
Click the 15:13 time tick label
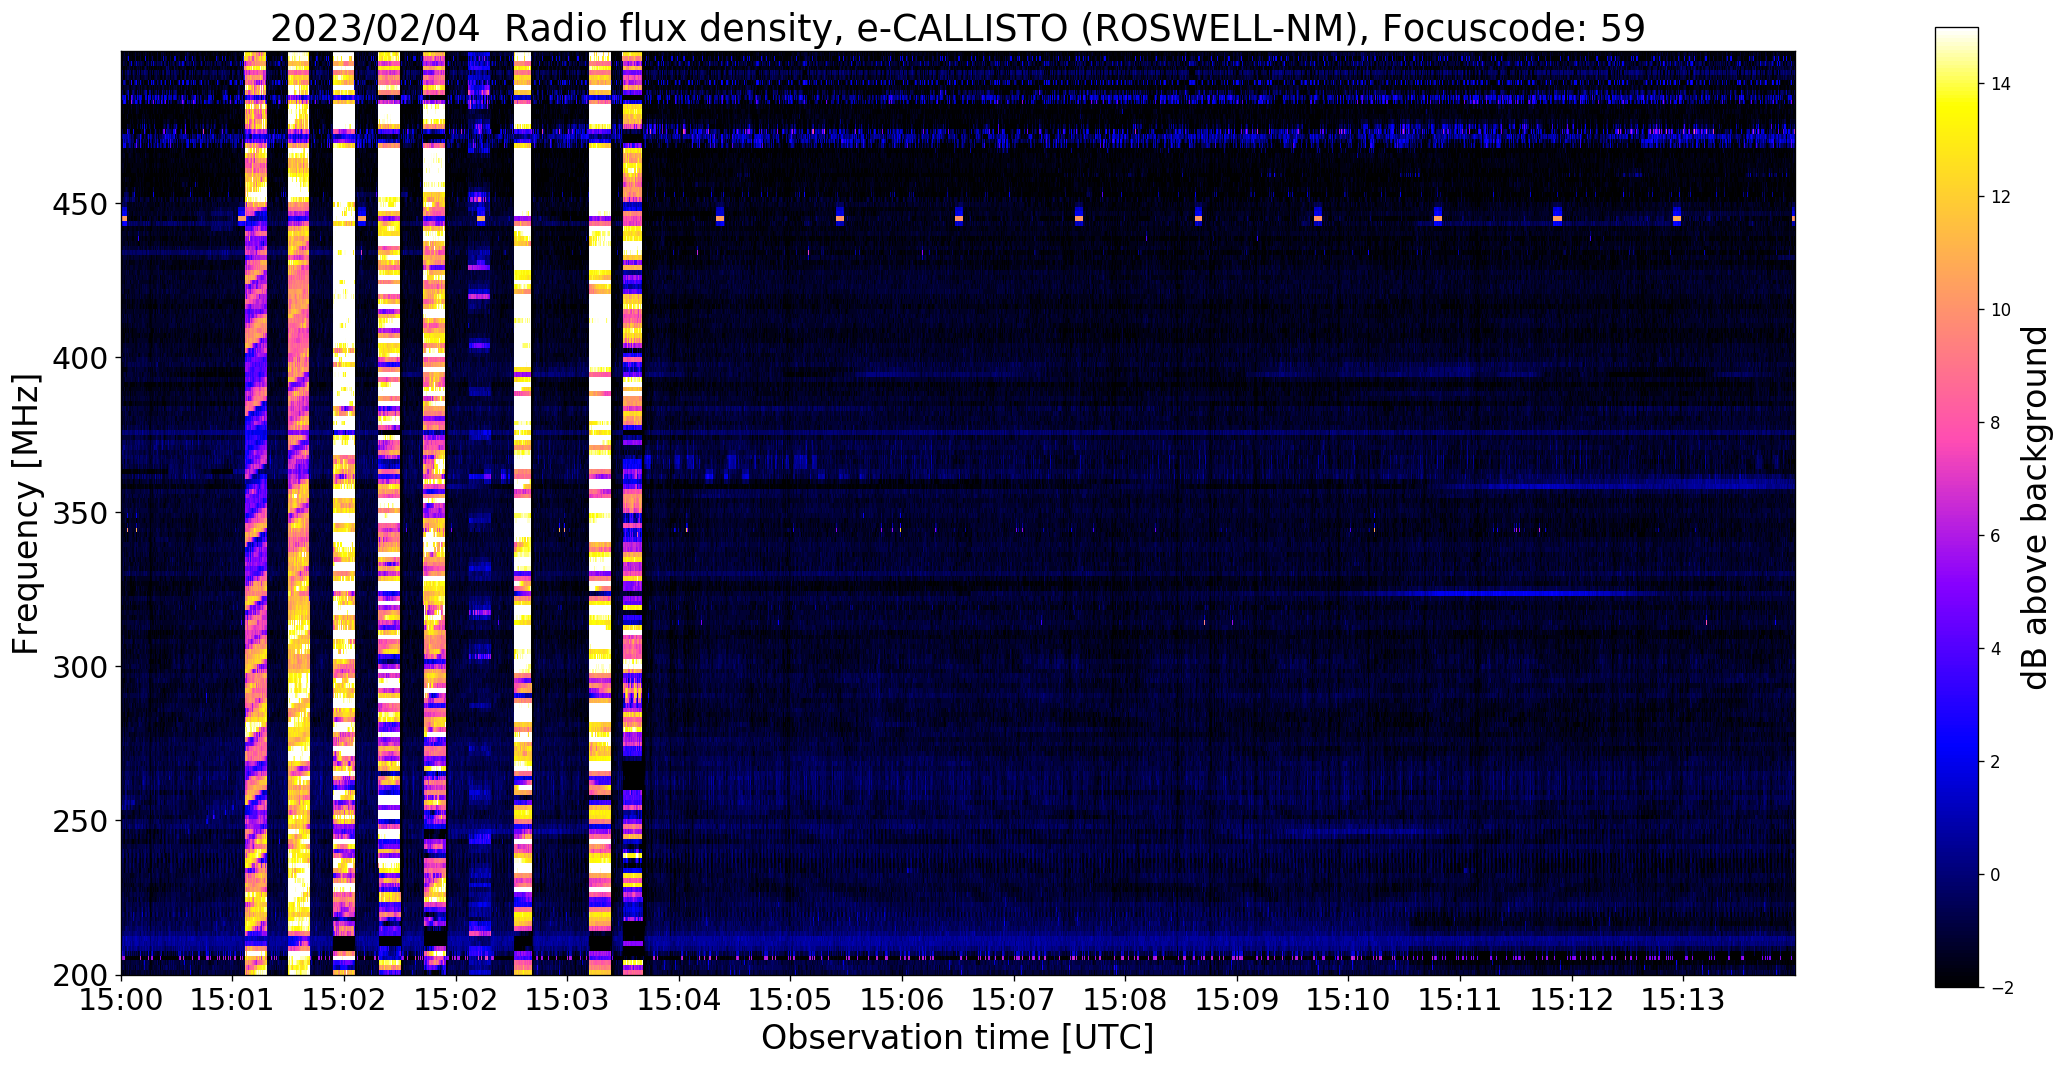[1683, 1000]
